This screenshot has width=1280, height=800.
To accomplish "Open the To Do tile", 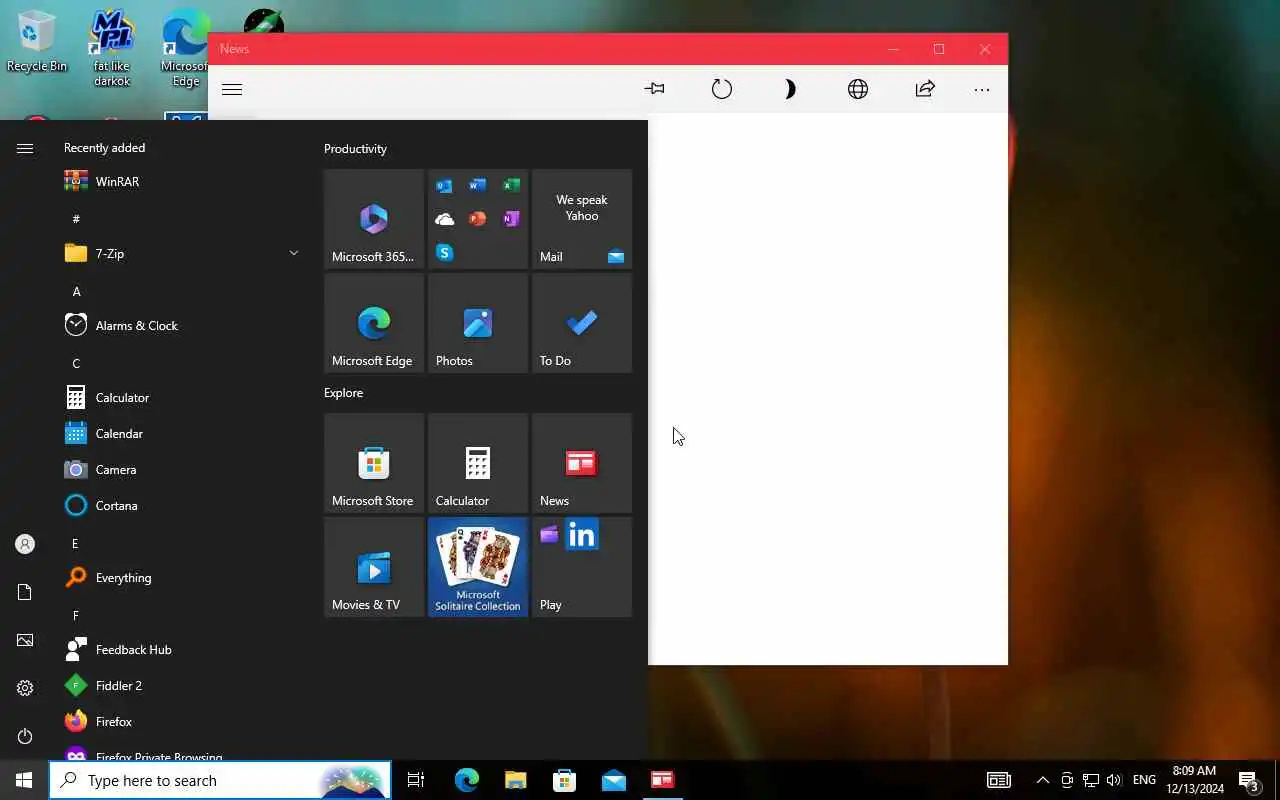I will tap(582, 323).
